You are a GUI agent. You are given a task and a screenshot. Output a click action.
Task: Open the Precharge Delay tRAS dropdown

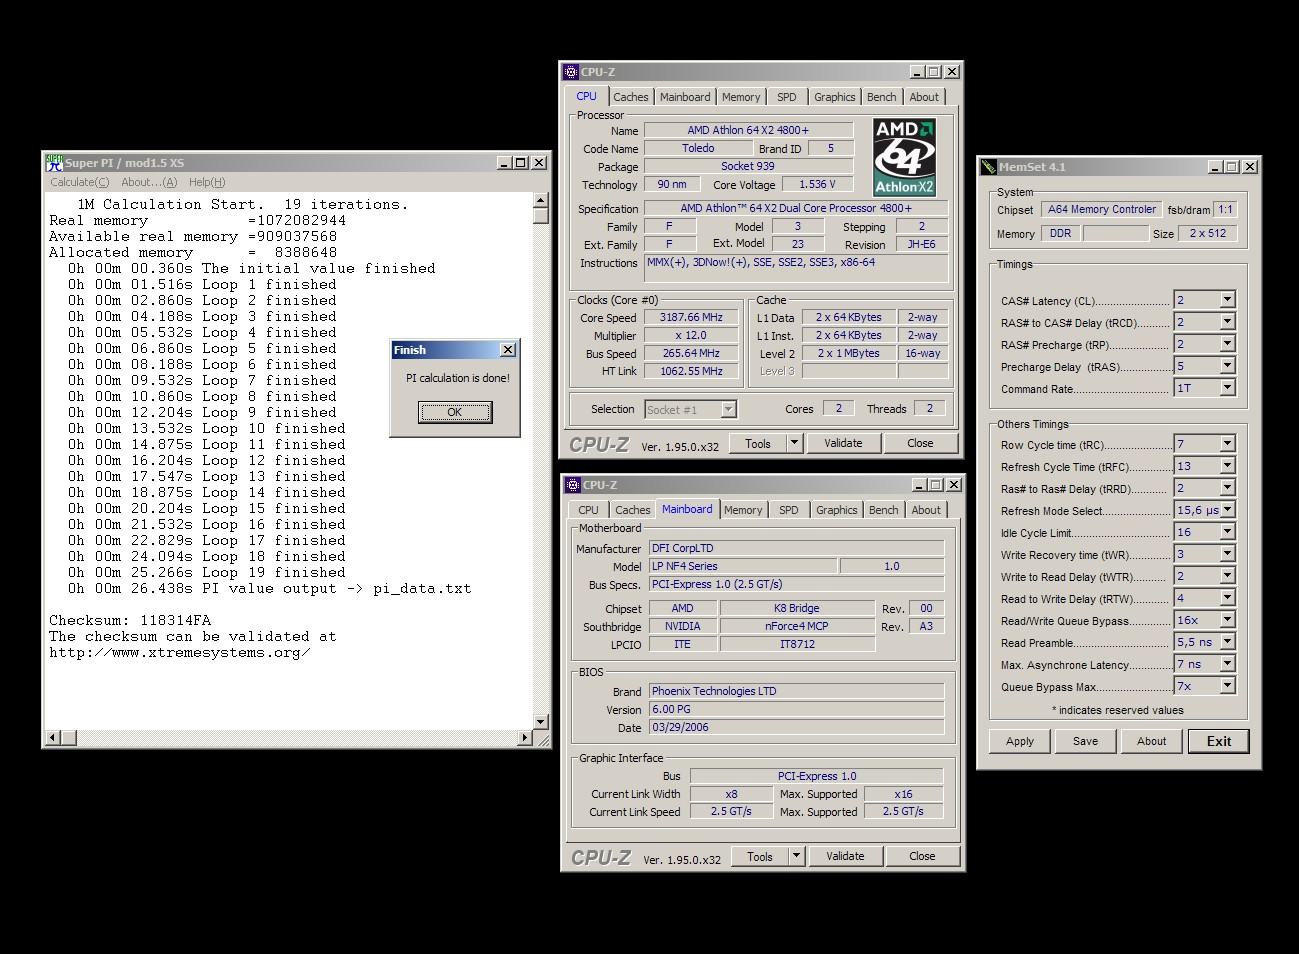click(x=1227, y=365)
